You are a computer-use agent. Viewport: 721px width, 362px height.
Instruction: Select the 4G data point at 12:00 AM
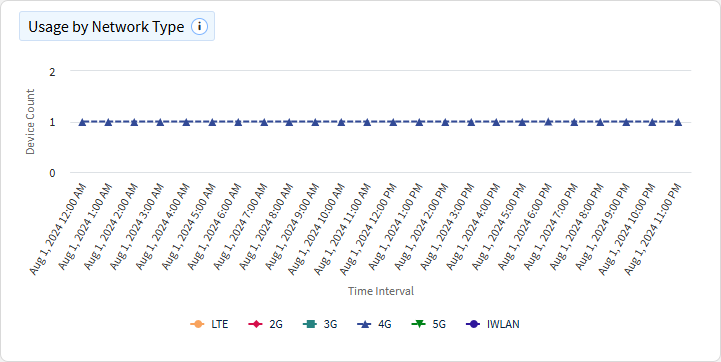83,122
